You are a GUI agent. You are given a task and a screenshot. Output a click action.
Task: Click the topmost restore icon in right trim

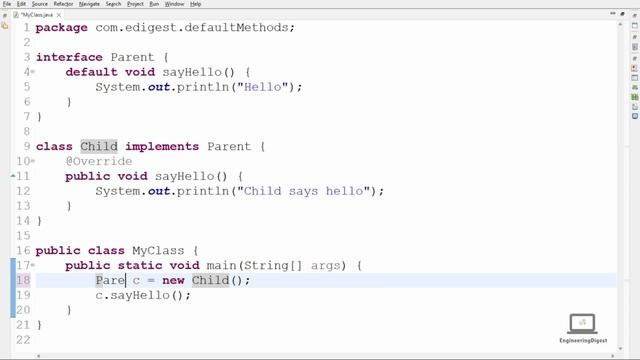coord(635,16)
